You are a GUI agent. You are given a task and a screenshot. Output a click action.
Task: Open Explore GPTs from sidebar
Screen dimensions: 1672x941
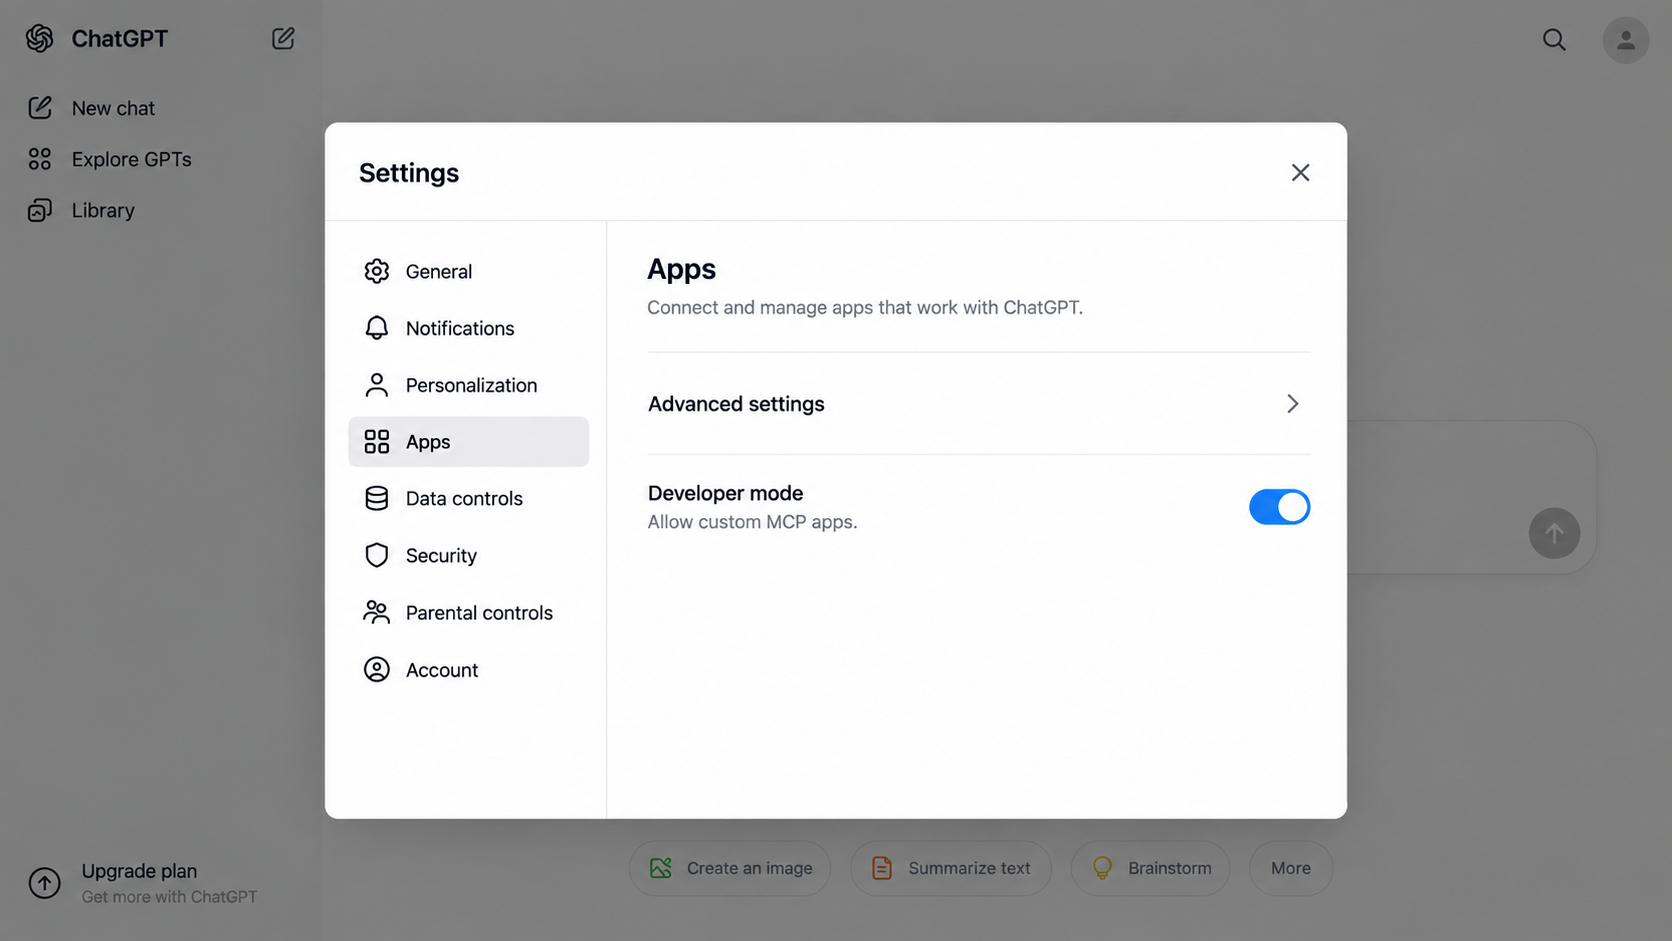tap(131, 159)
